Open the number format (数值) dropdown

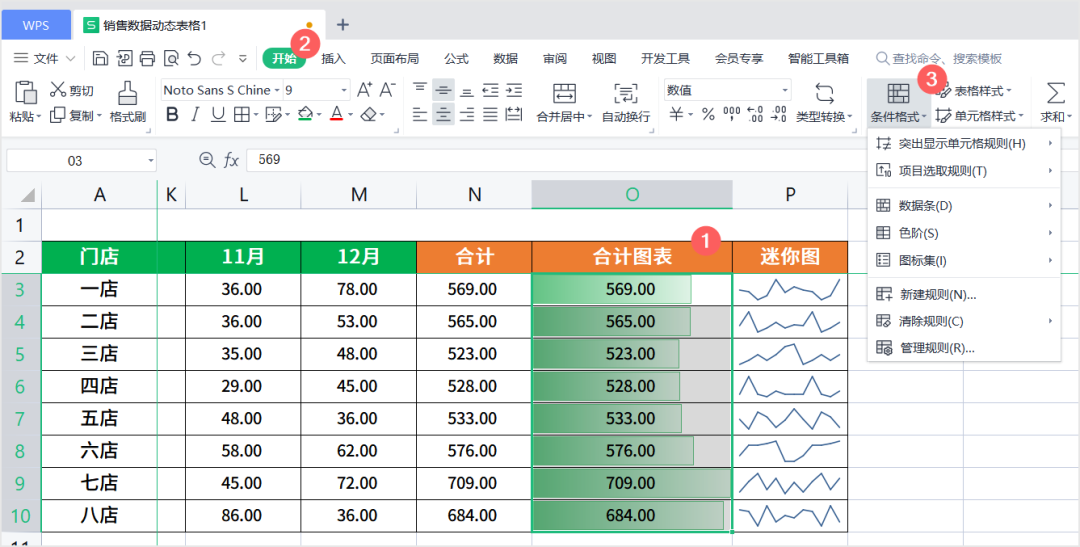pyautogui.click(x=782, y=90)
